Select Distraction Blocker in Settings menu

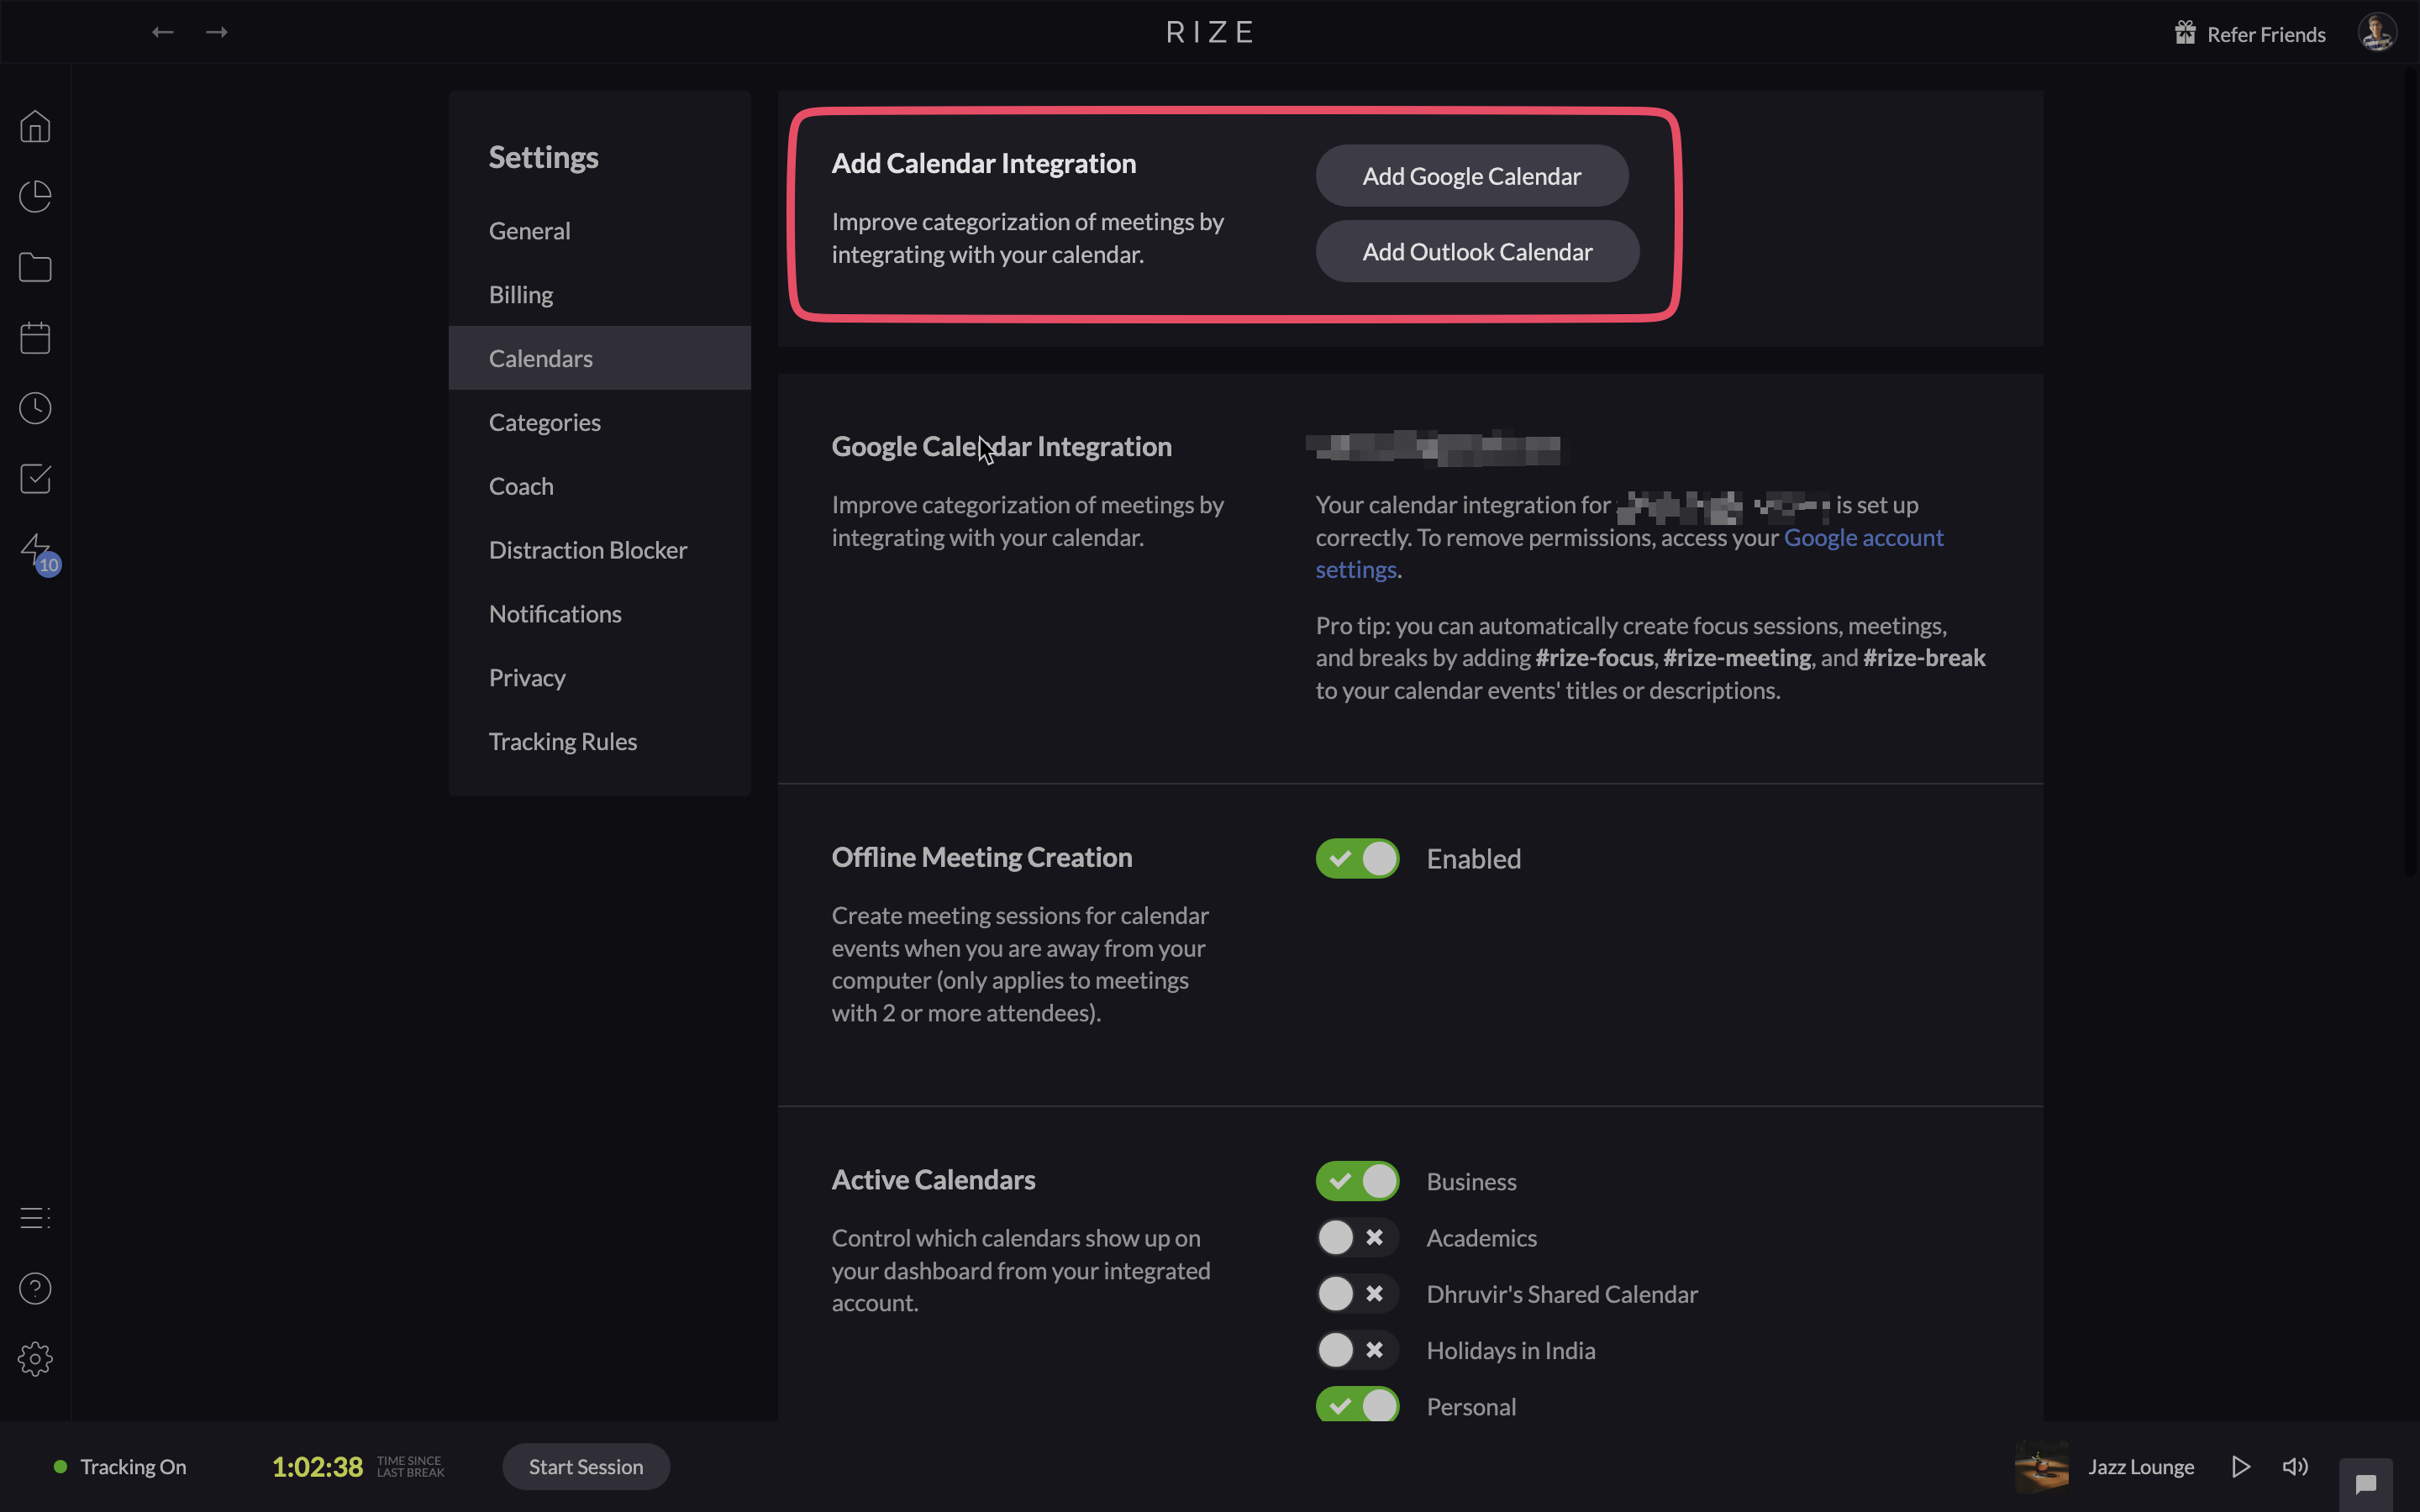pyautogui.click(x=599, y=550)
